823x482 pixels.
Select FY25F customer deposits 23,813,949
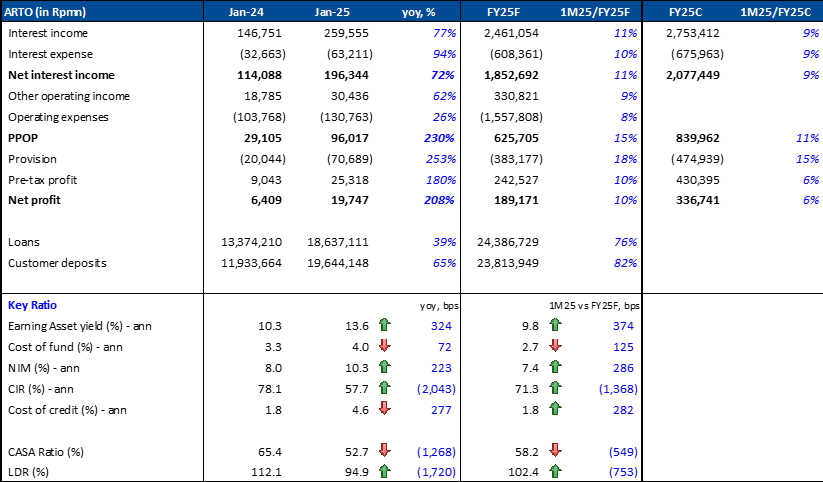click(508, 263)
